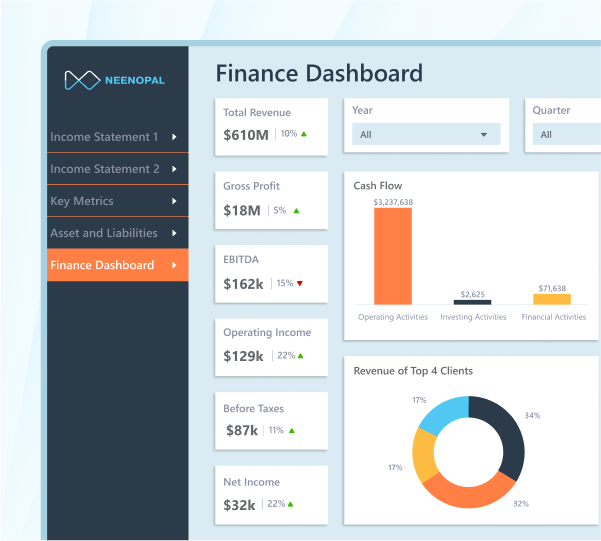Click the Total Revenue card title
This screenshot has height=541, width=601.
[257, 113]
